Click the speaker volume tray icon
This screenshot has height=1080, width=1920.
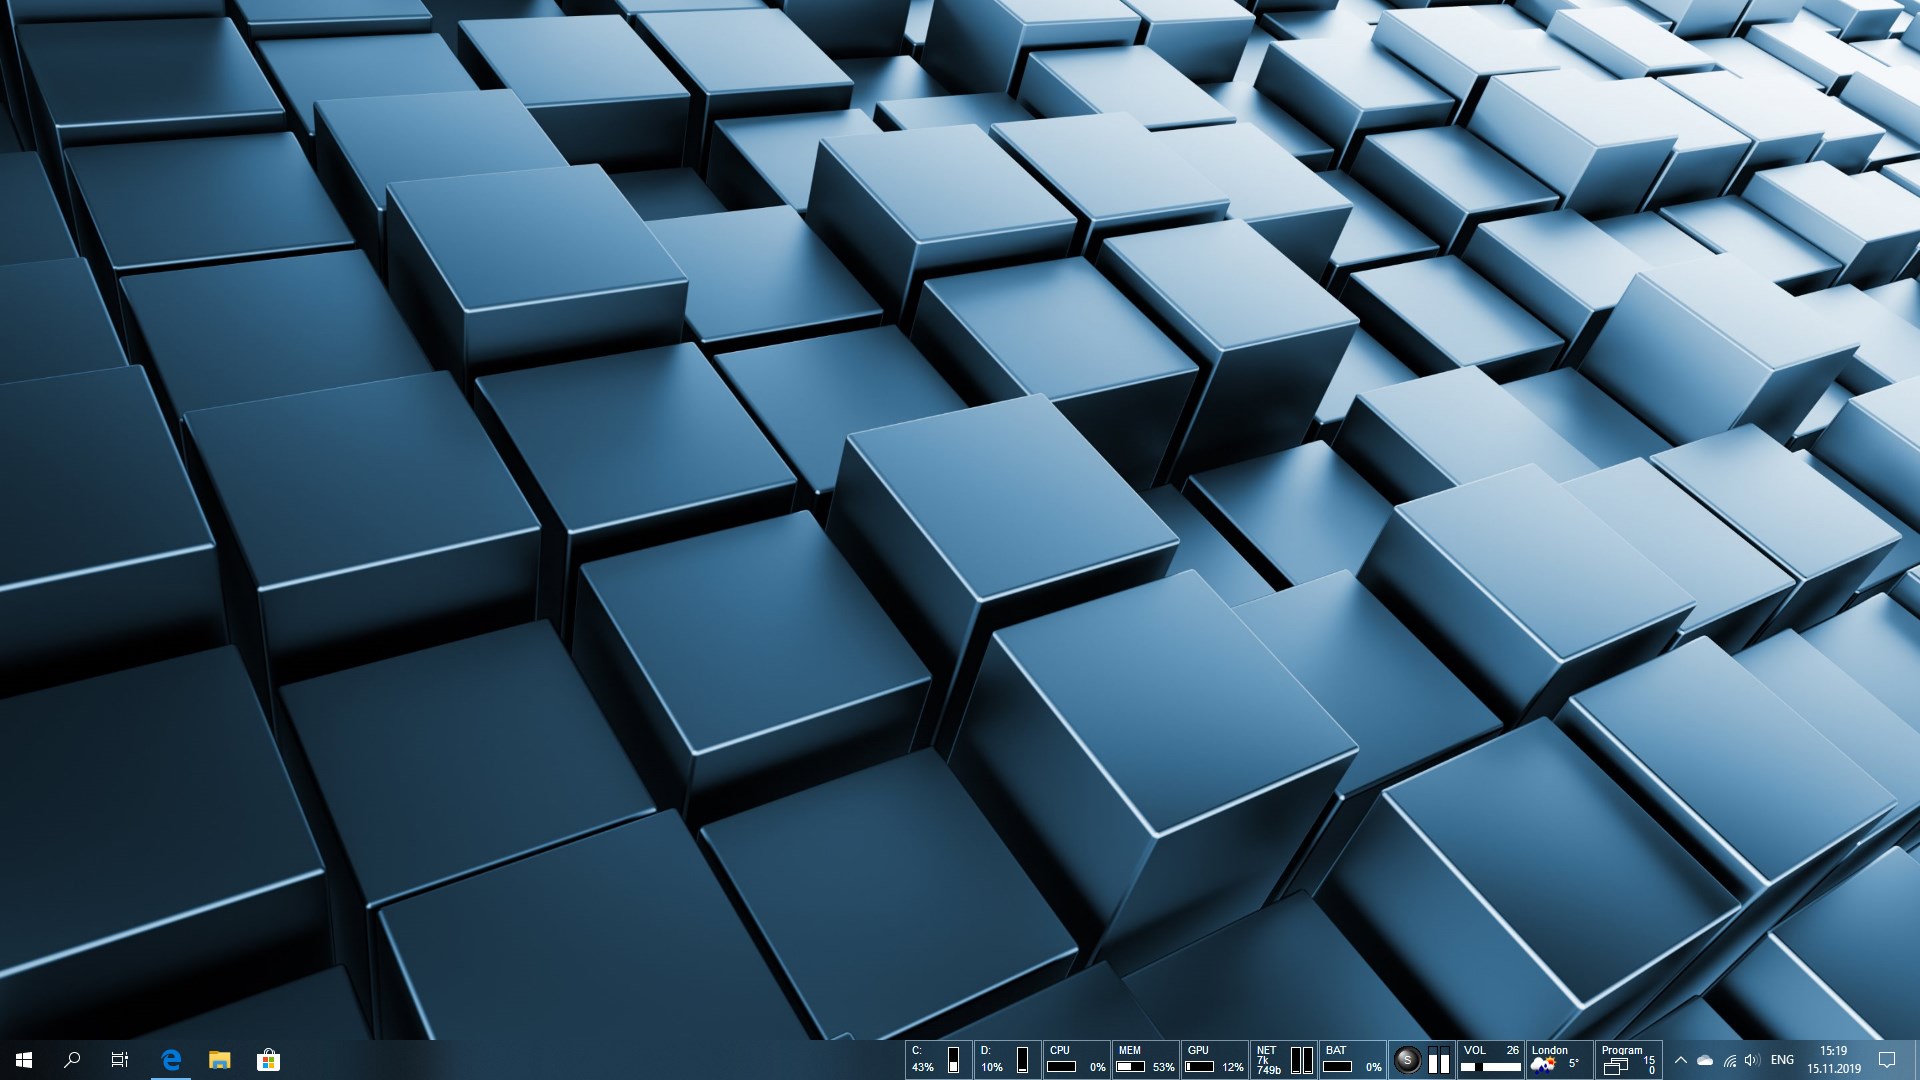click(1752, 1060)
